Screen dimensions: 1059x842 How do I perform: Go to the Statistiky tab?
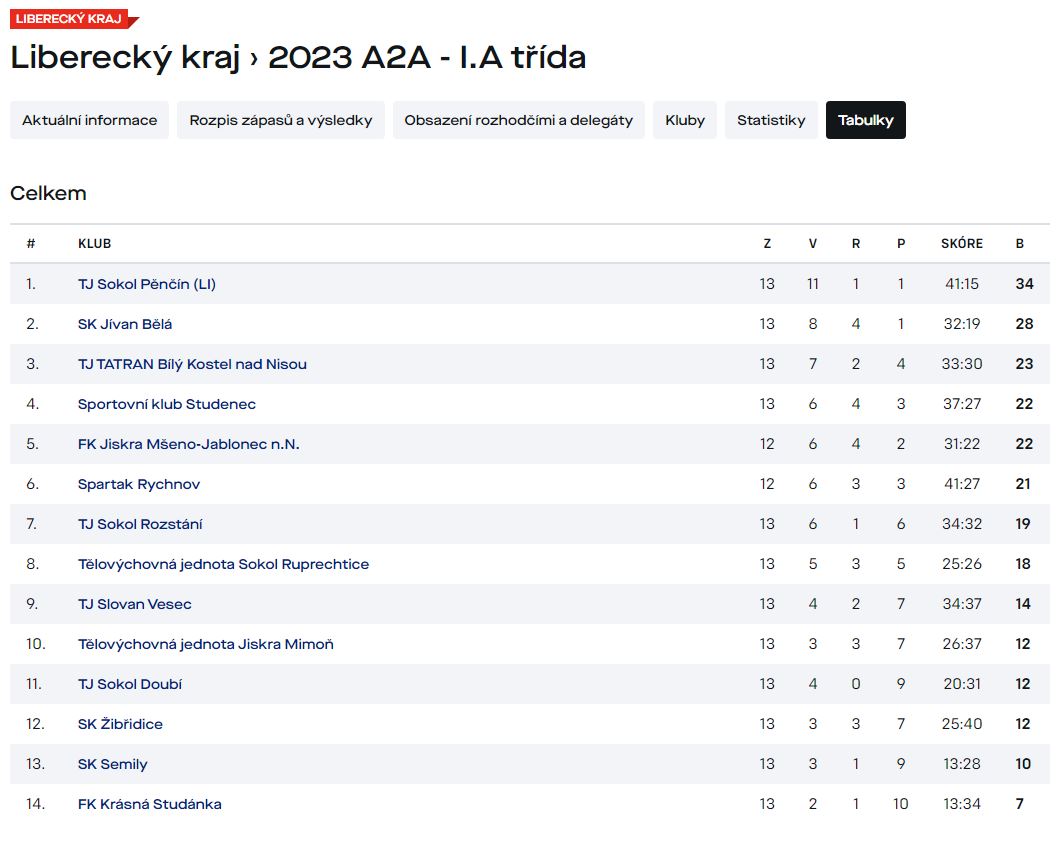[x=771, y=120]
